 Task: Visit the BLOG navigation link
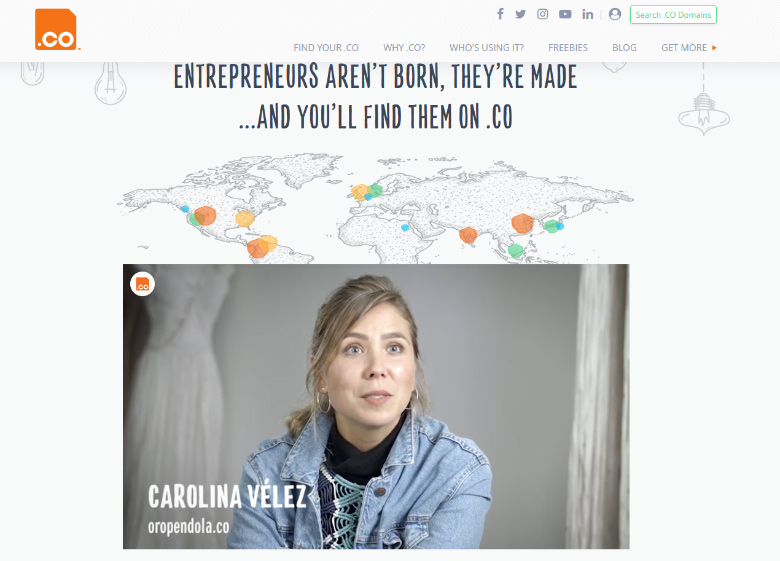[624, 48]
